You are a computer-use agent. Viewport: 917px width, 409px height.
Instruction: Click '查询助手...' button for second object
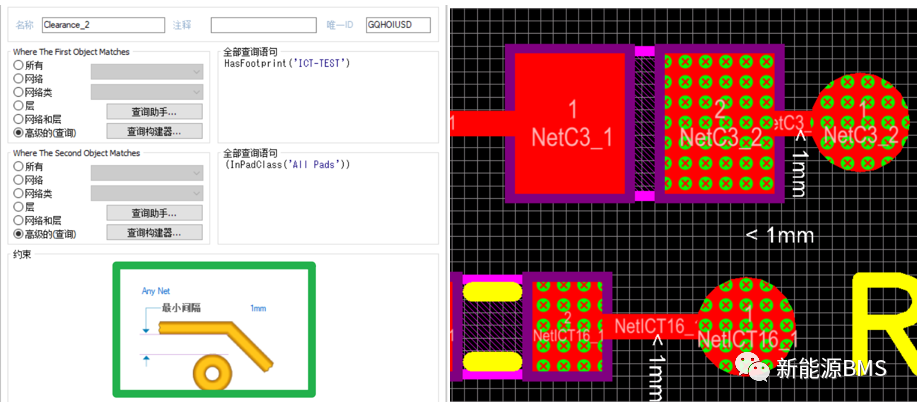pos(154,212)
